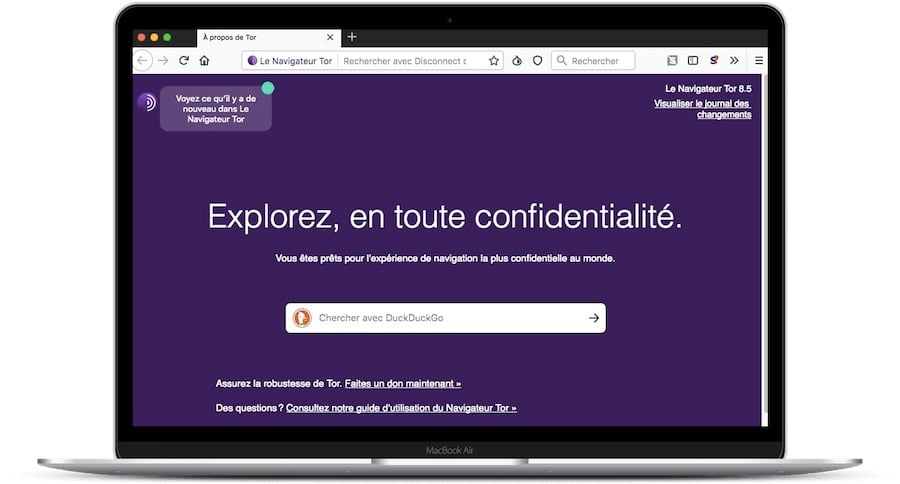
Task: Open "Visualiser le journal des changements" link
Action: click(703, 109)
